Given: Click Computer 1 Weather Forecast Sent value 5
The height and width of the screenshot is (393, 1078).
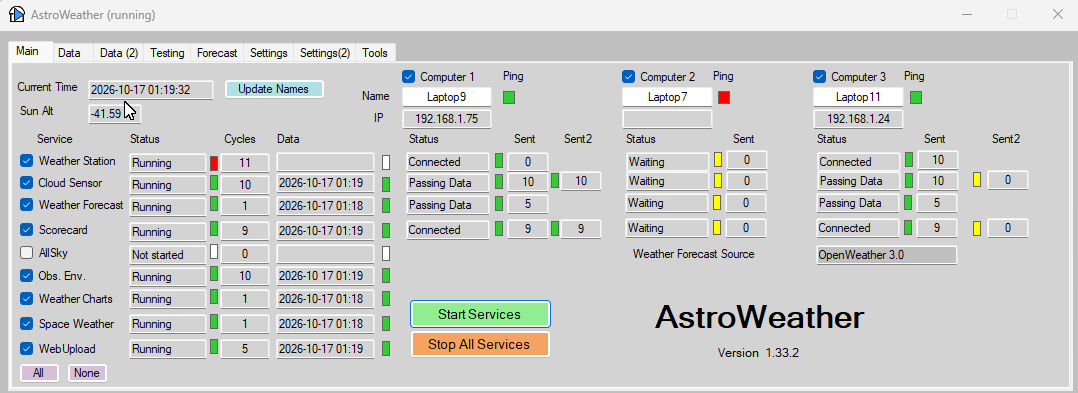Looking at the screenshot, I should (527, 204).
